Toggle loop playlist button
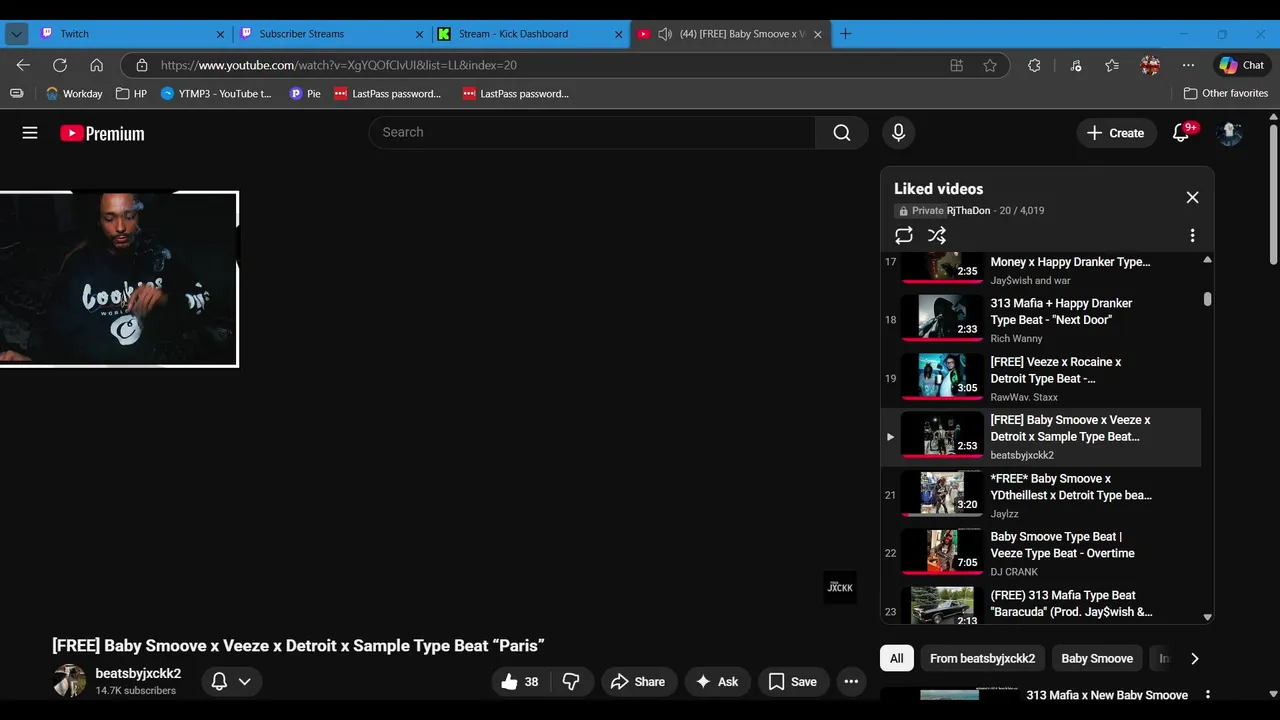Viewport: 1280px width, 720px height. 904,235
